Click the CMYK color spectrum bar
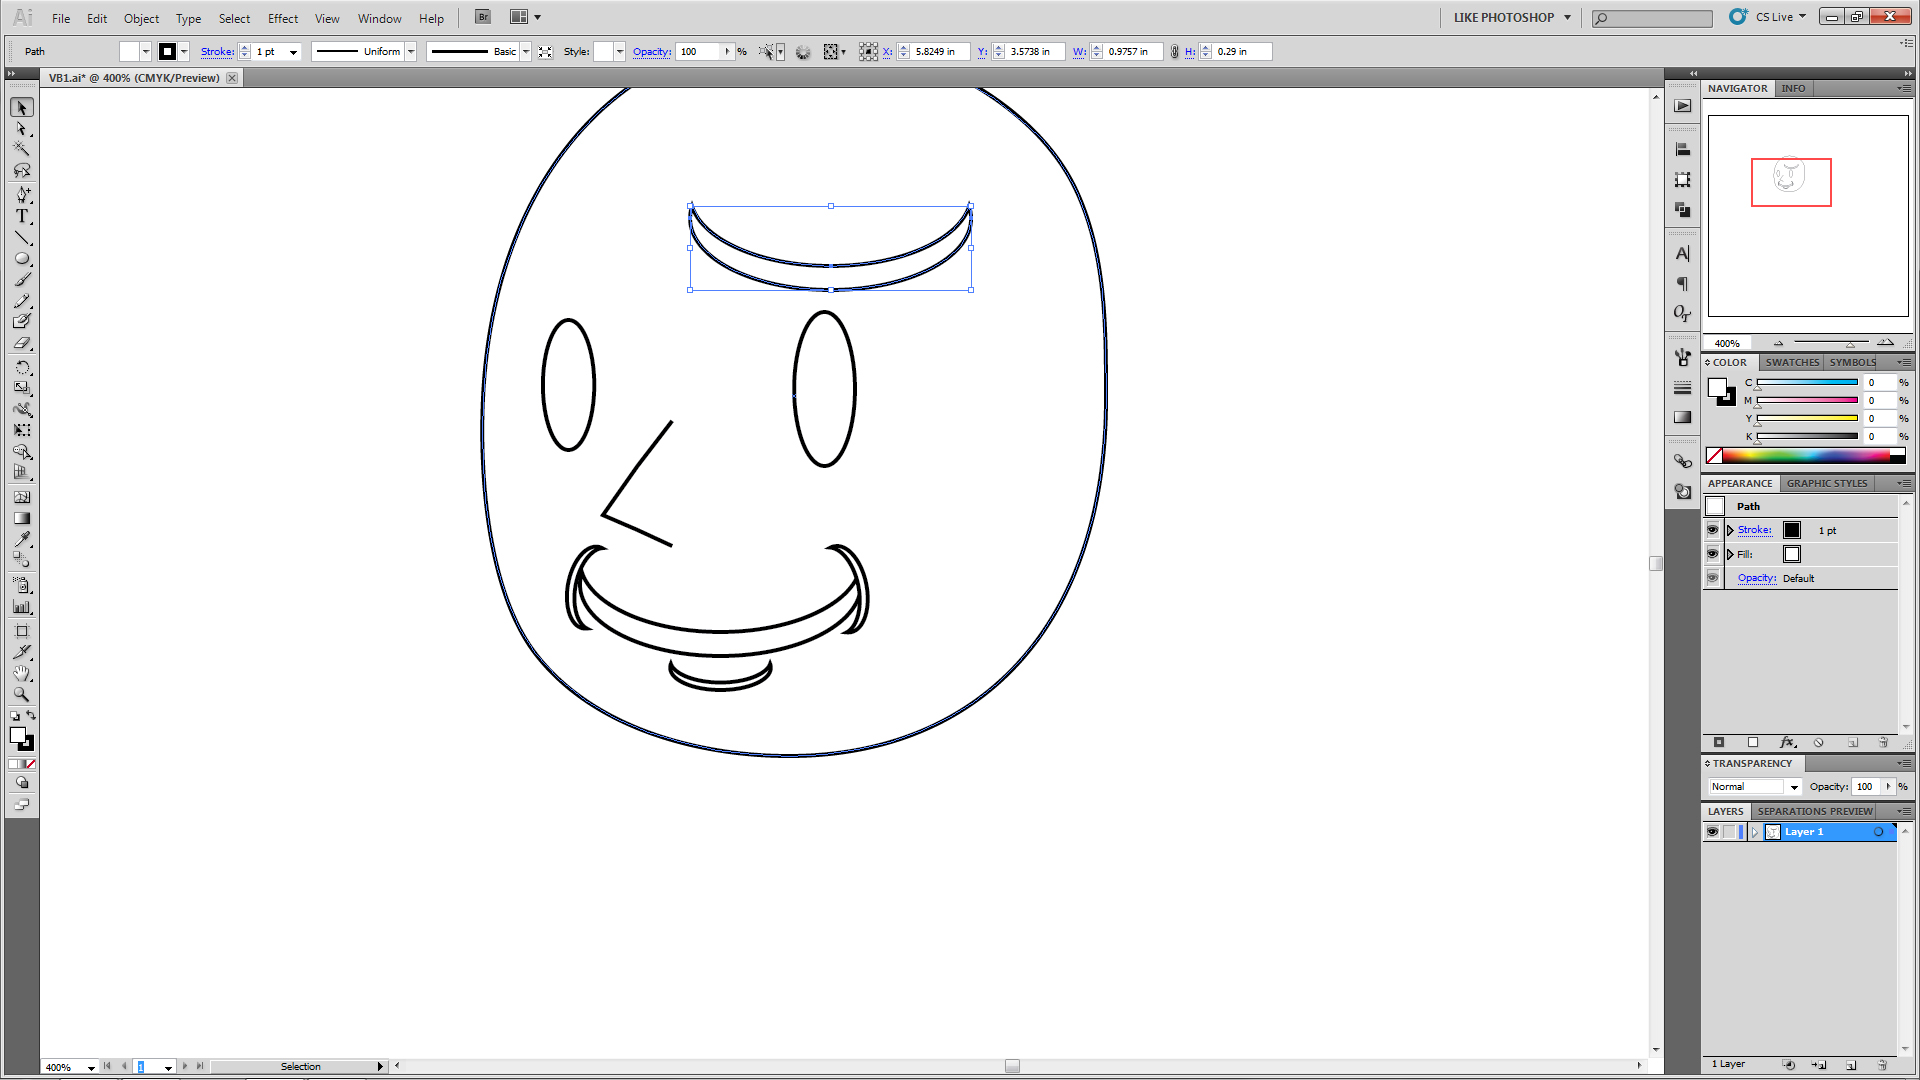The height and width of the screenshot is (1080, 1920). click(x=1812, y=456)
